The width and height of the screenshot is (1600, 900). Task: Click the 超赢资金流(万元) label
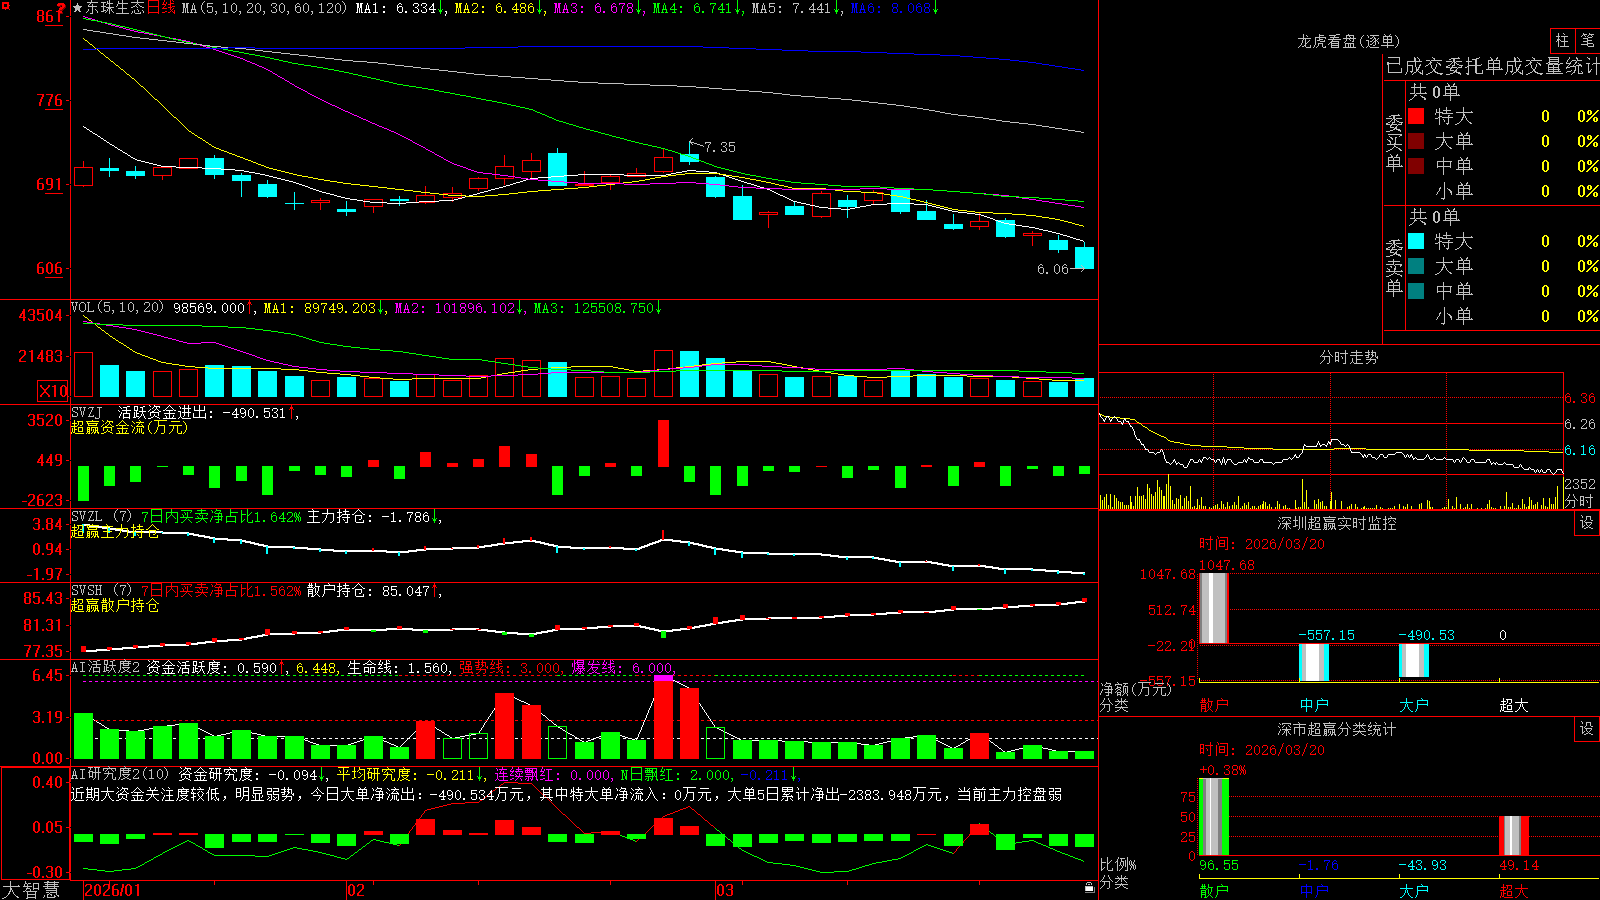(129, 427)
